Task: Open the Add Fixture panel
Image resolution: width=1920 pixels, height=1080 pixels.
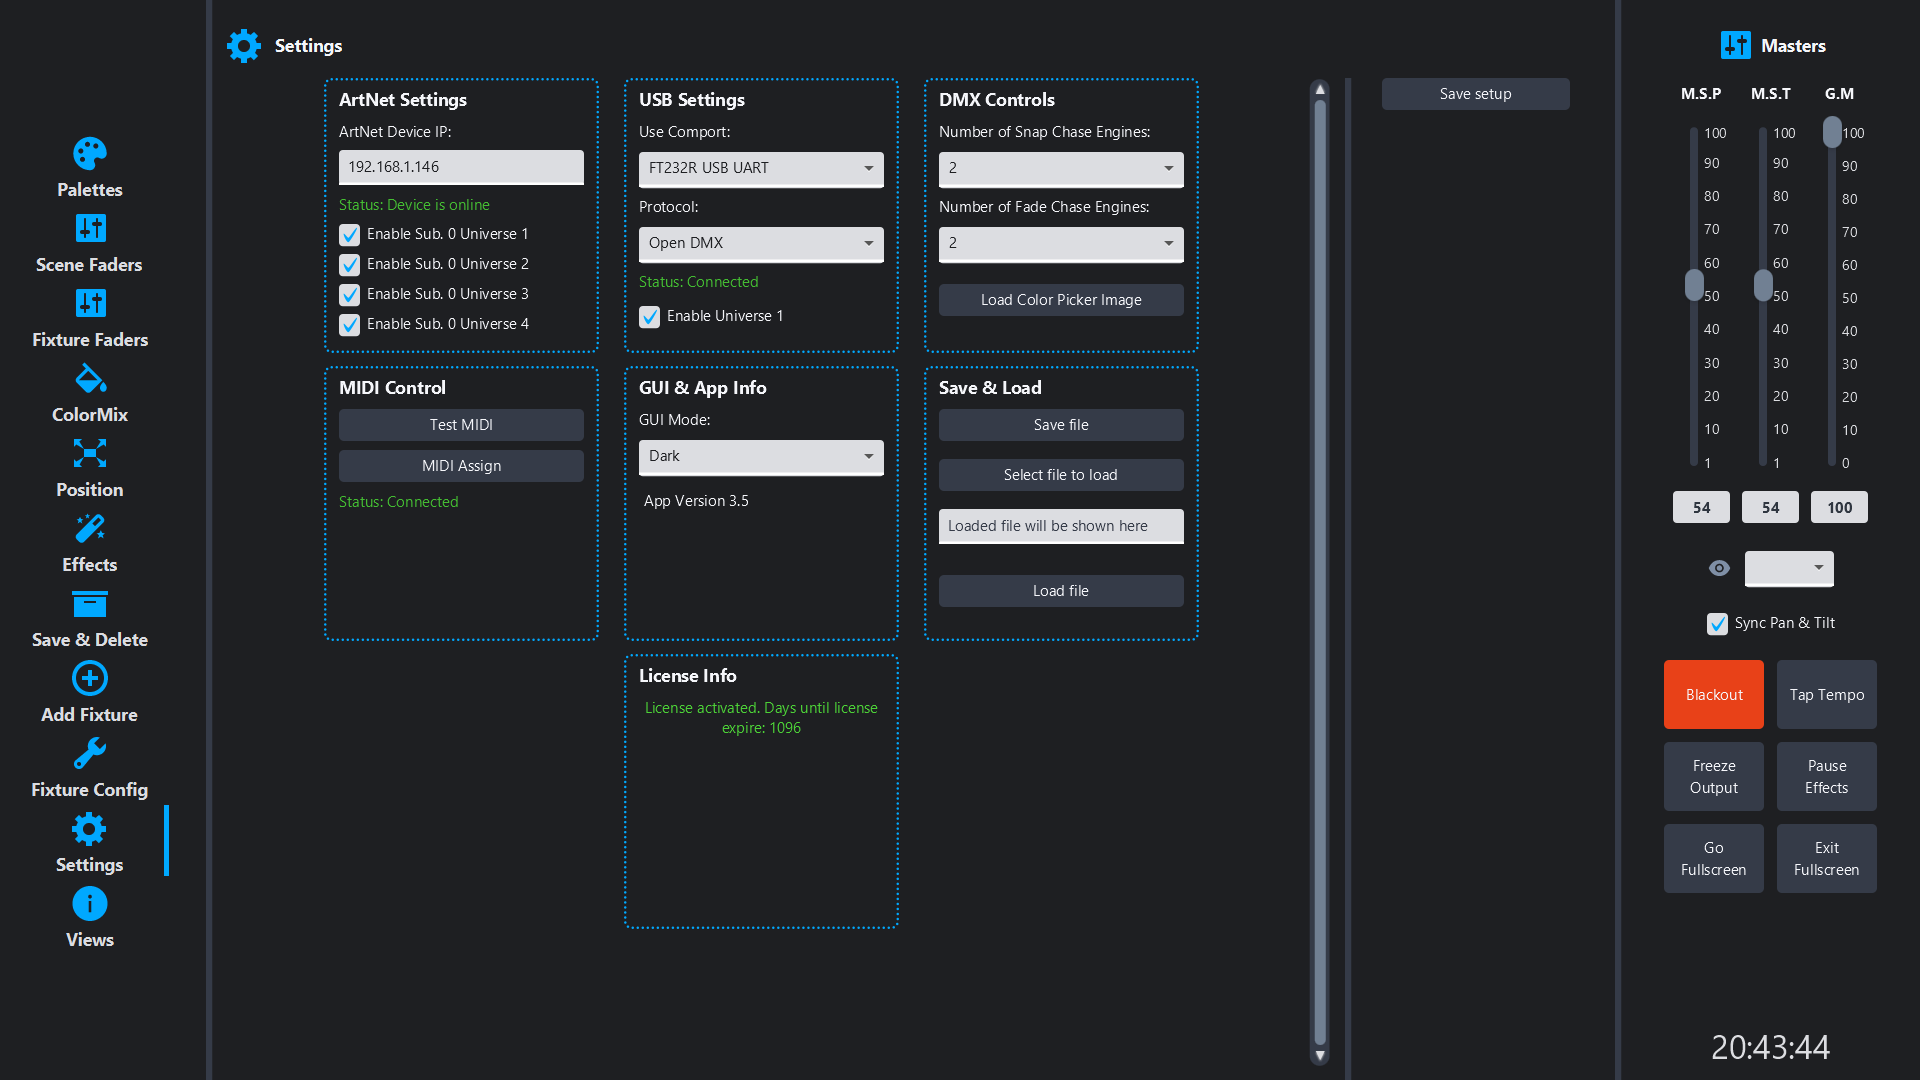Action: (89, 678)
